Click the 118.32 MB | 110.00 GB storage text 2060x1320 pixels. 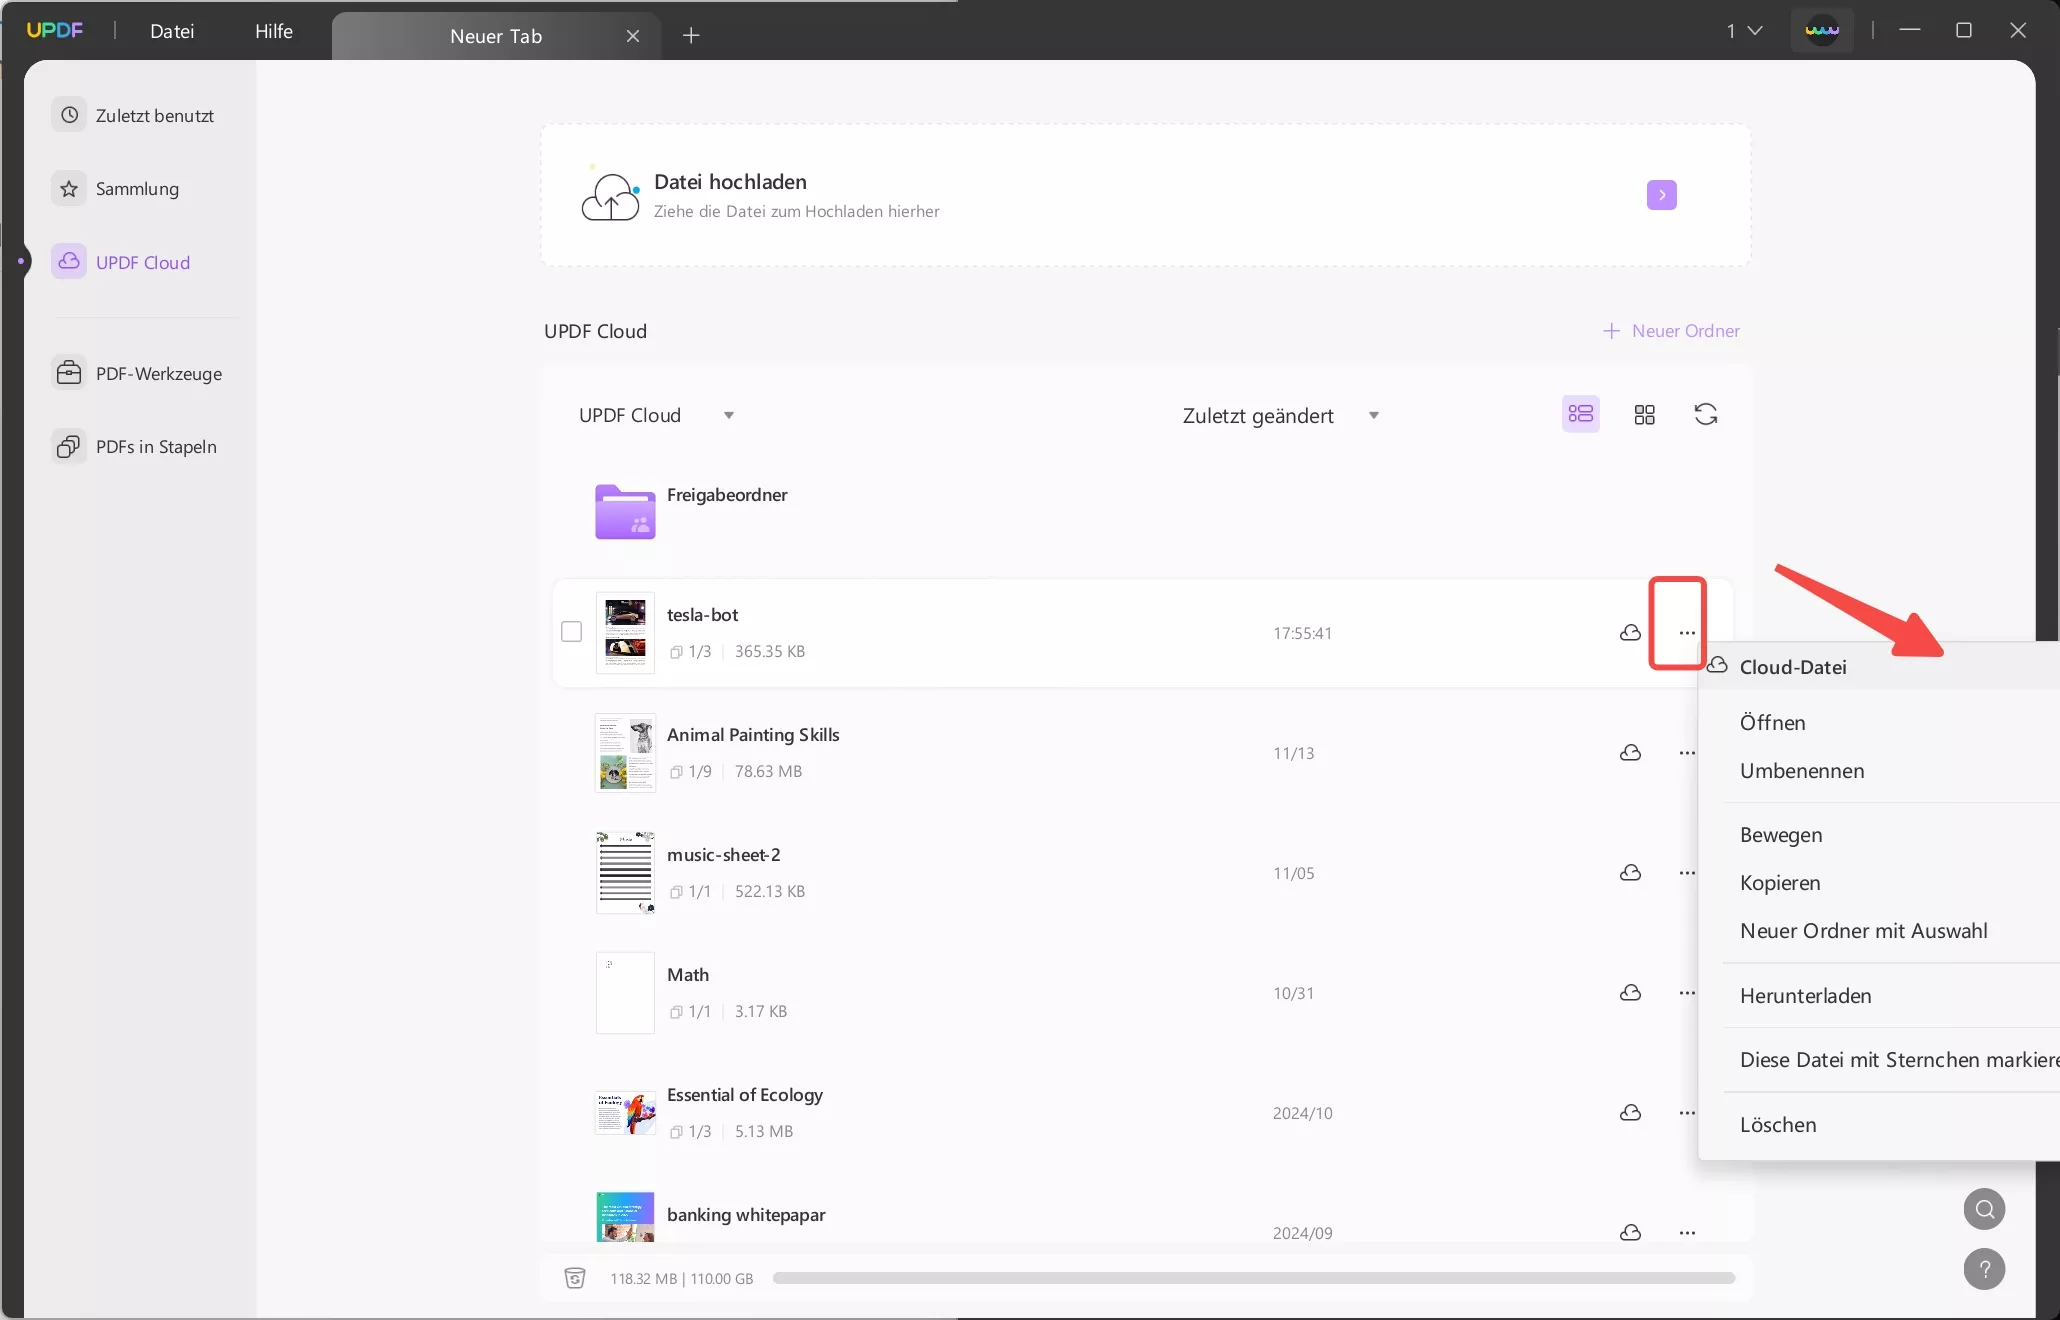coord(682,1278)
